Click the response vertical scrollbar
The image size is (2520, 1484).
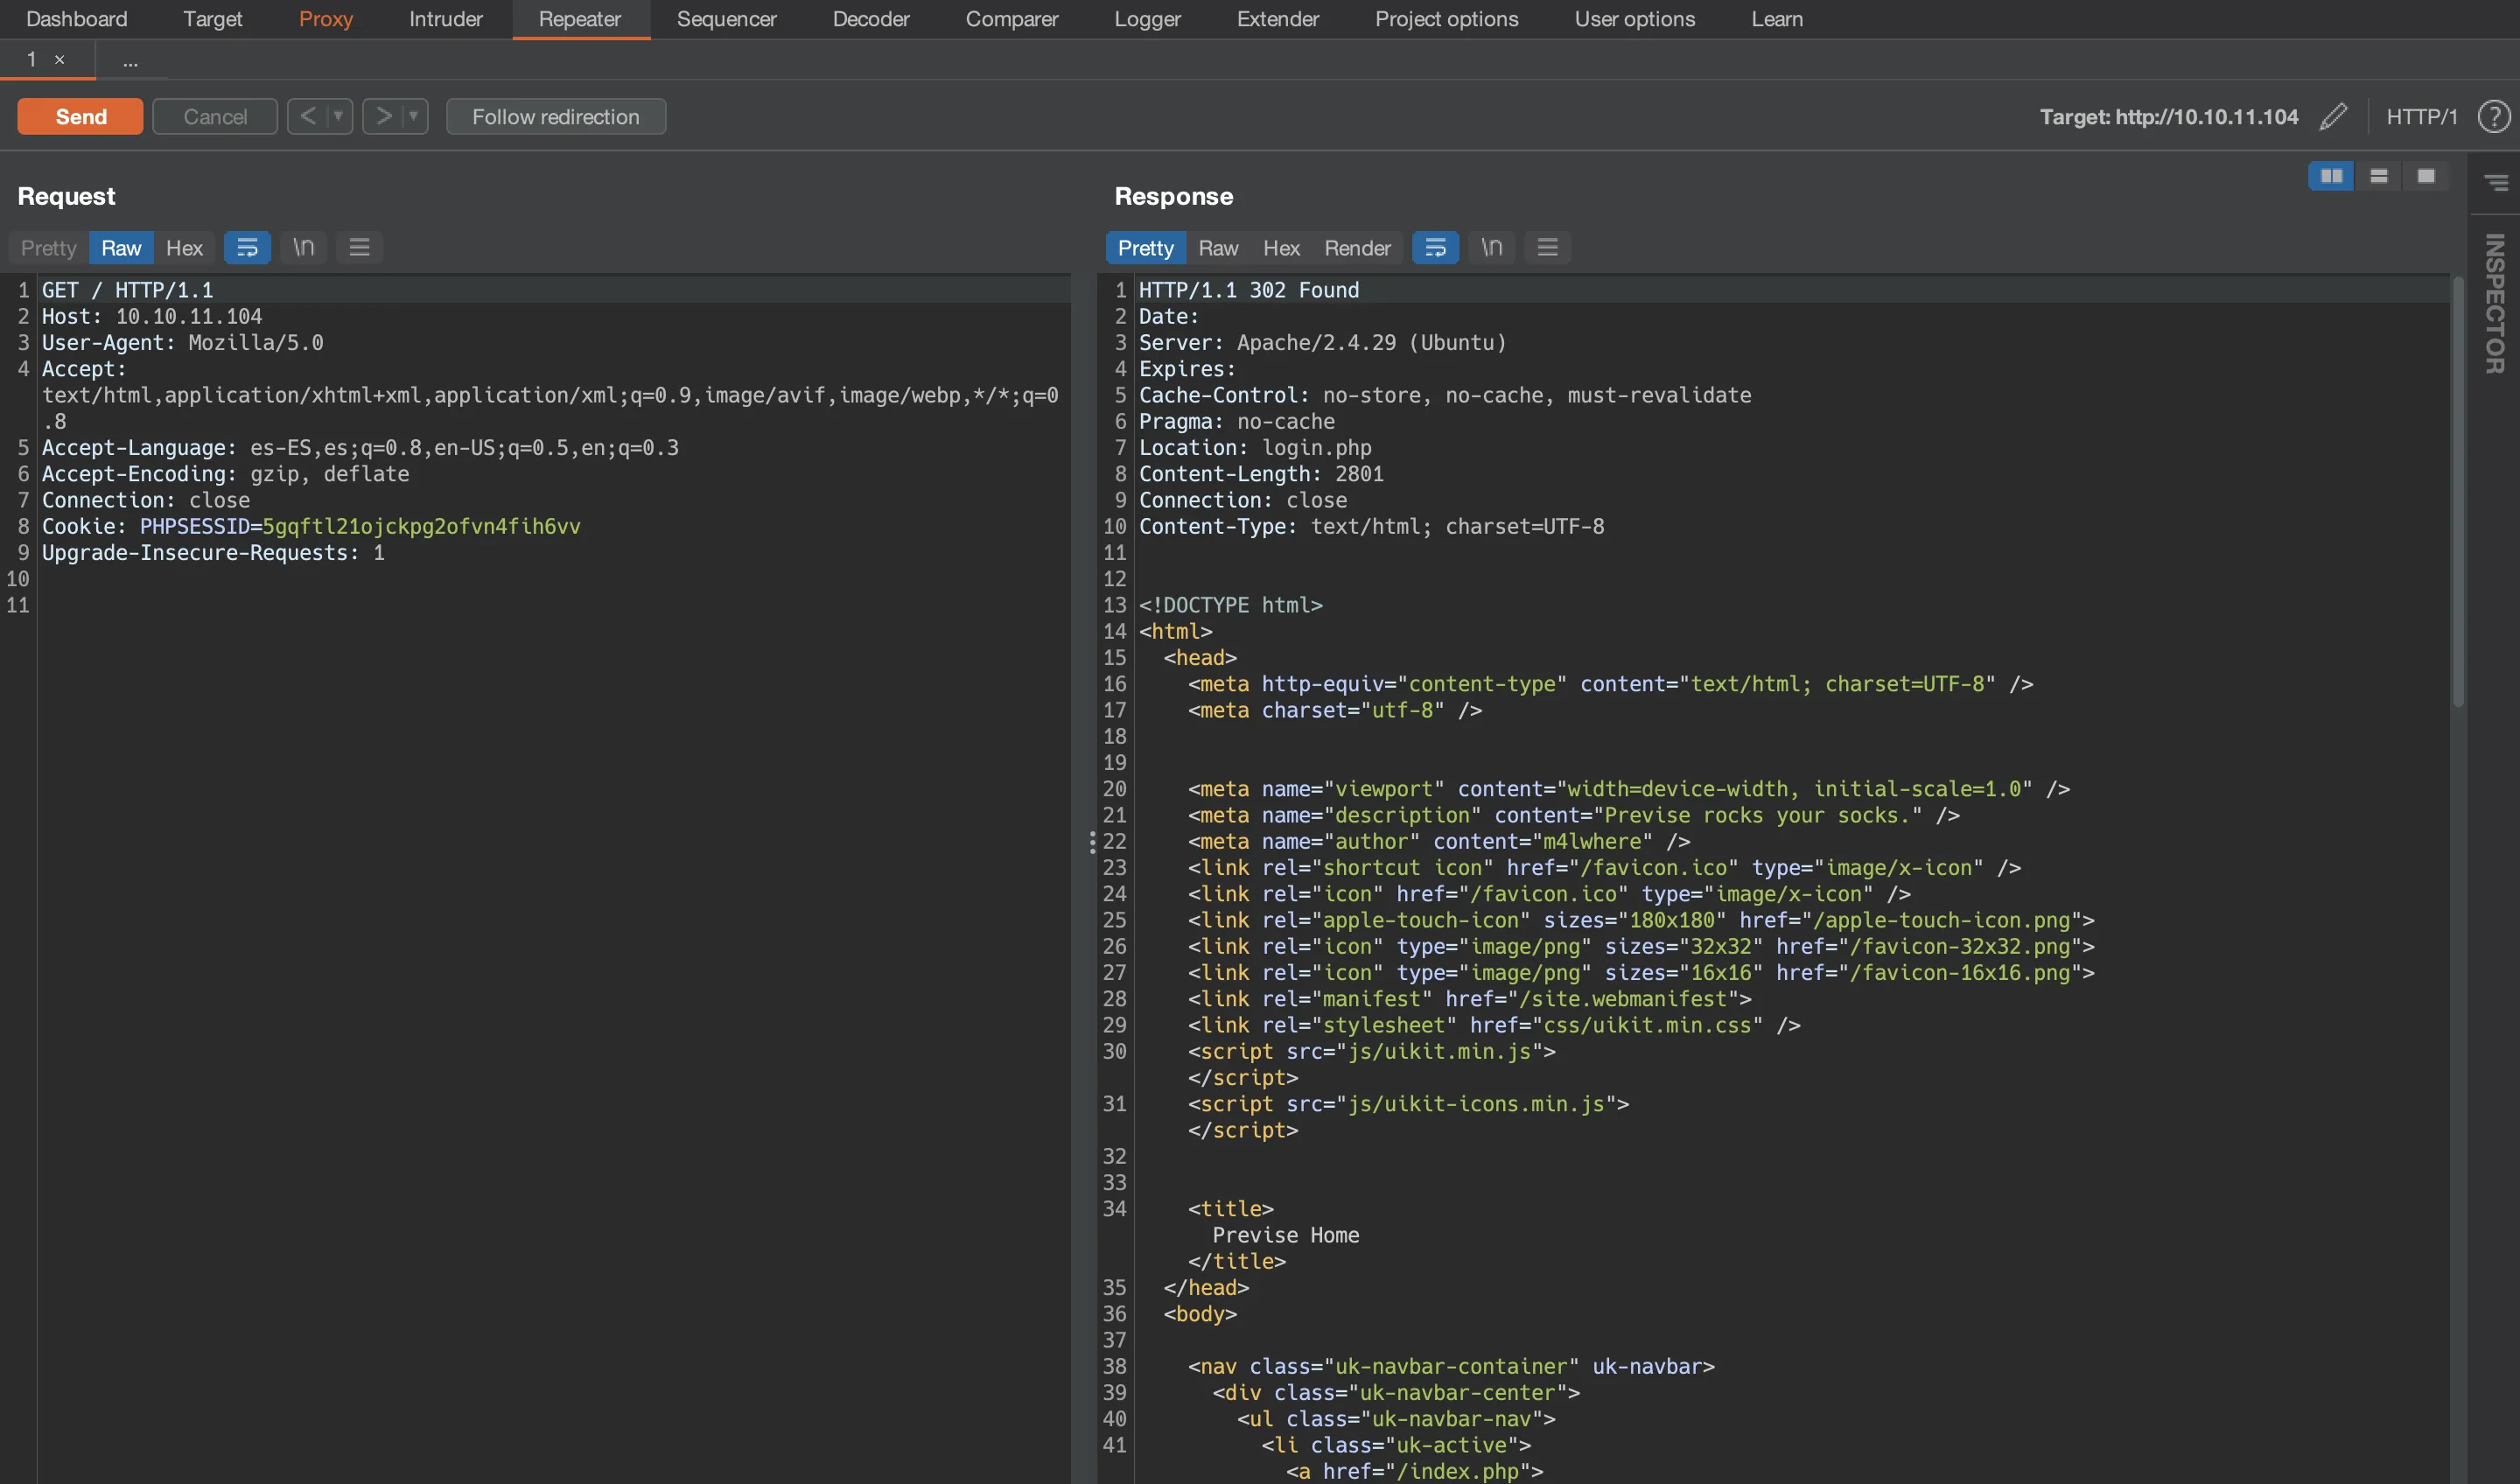pos(2457,490)
